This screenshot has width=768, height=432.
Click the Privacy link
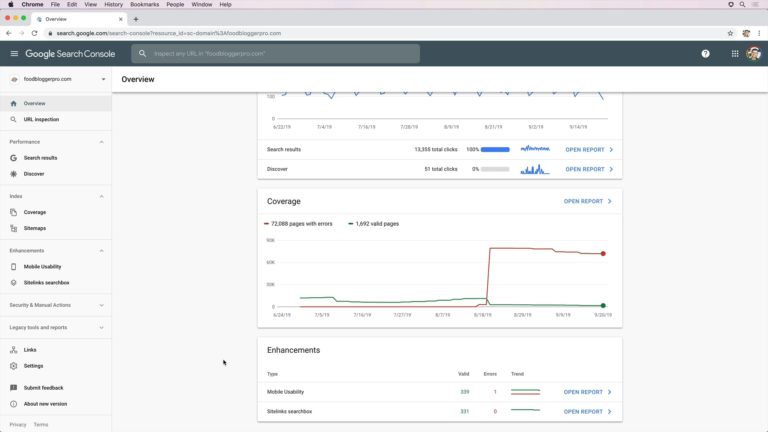(x=18, y=425)
